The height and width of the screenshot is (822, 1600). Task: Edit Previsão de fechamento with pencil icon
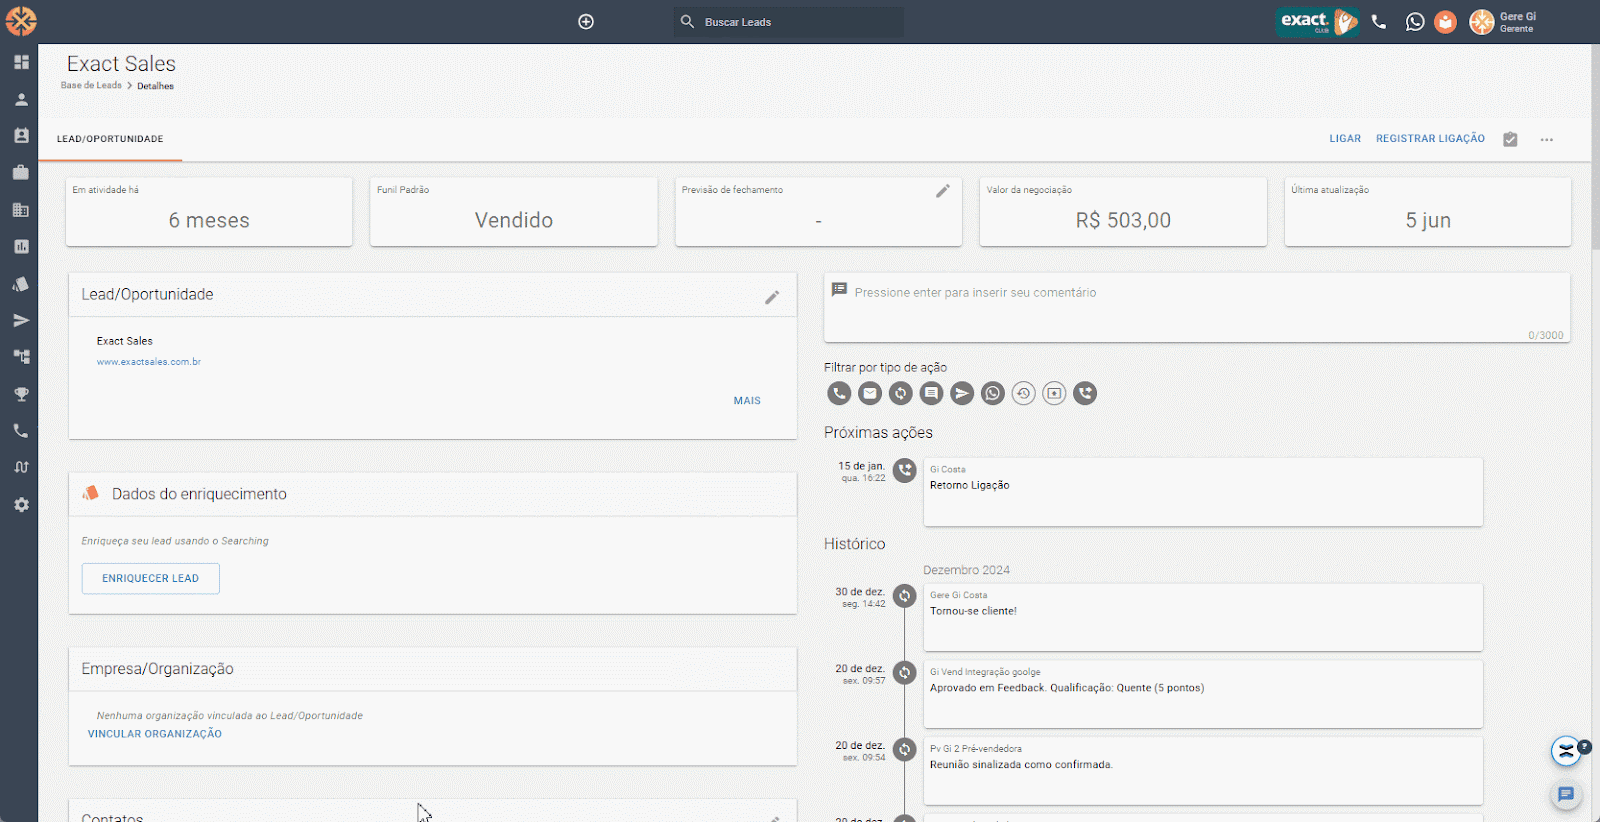coord(943,191)
